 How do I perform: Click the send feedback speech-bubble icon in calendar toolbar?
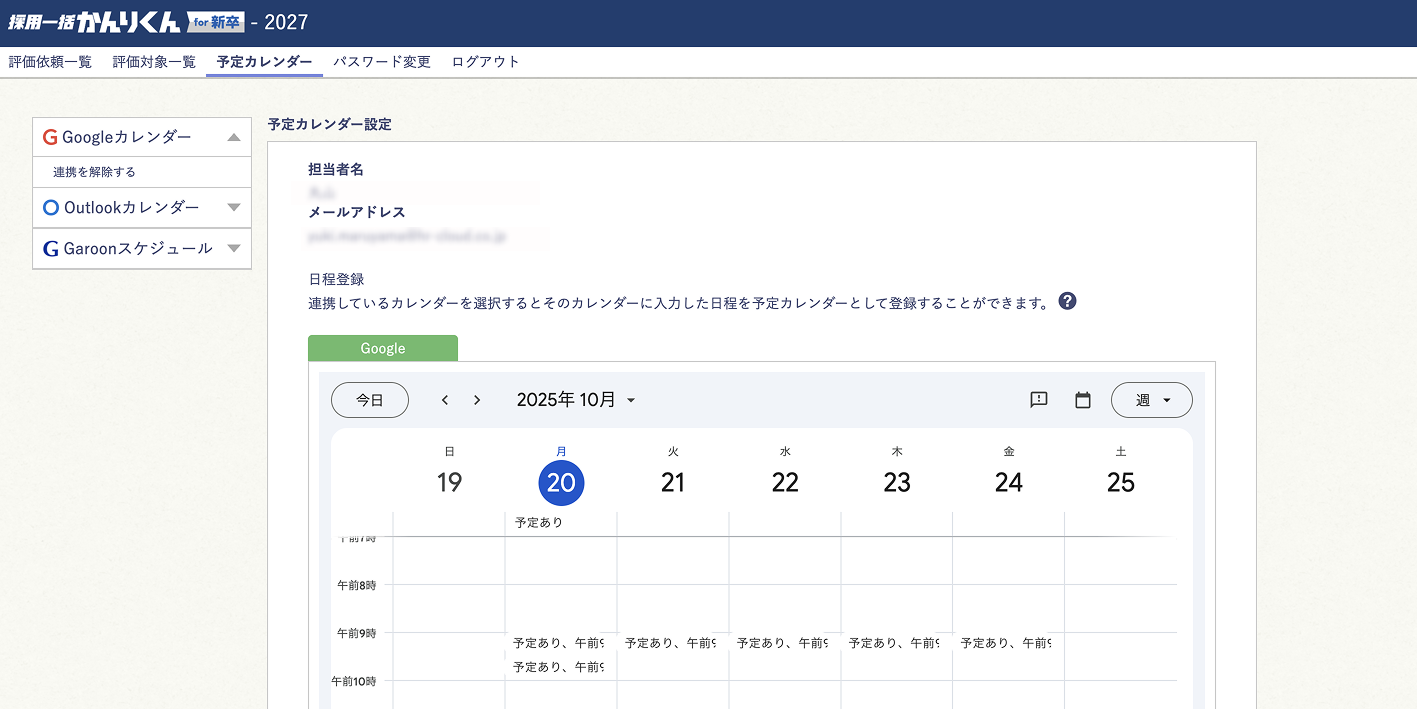coord(1038,399)
